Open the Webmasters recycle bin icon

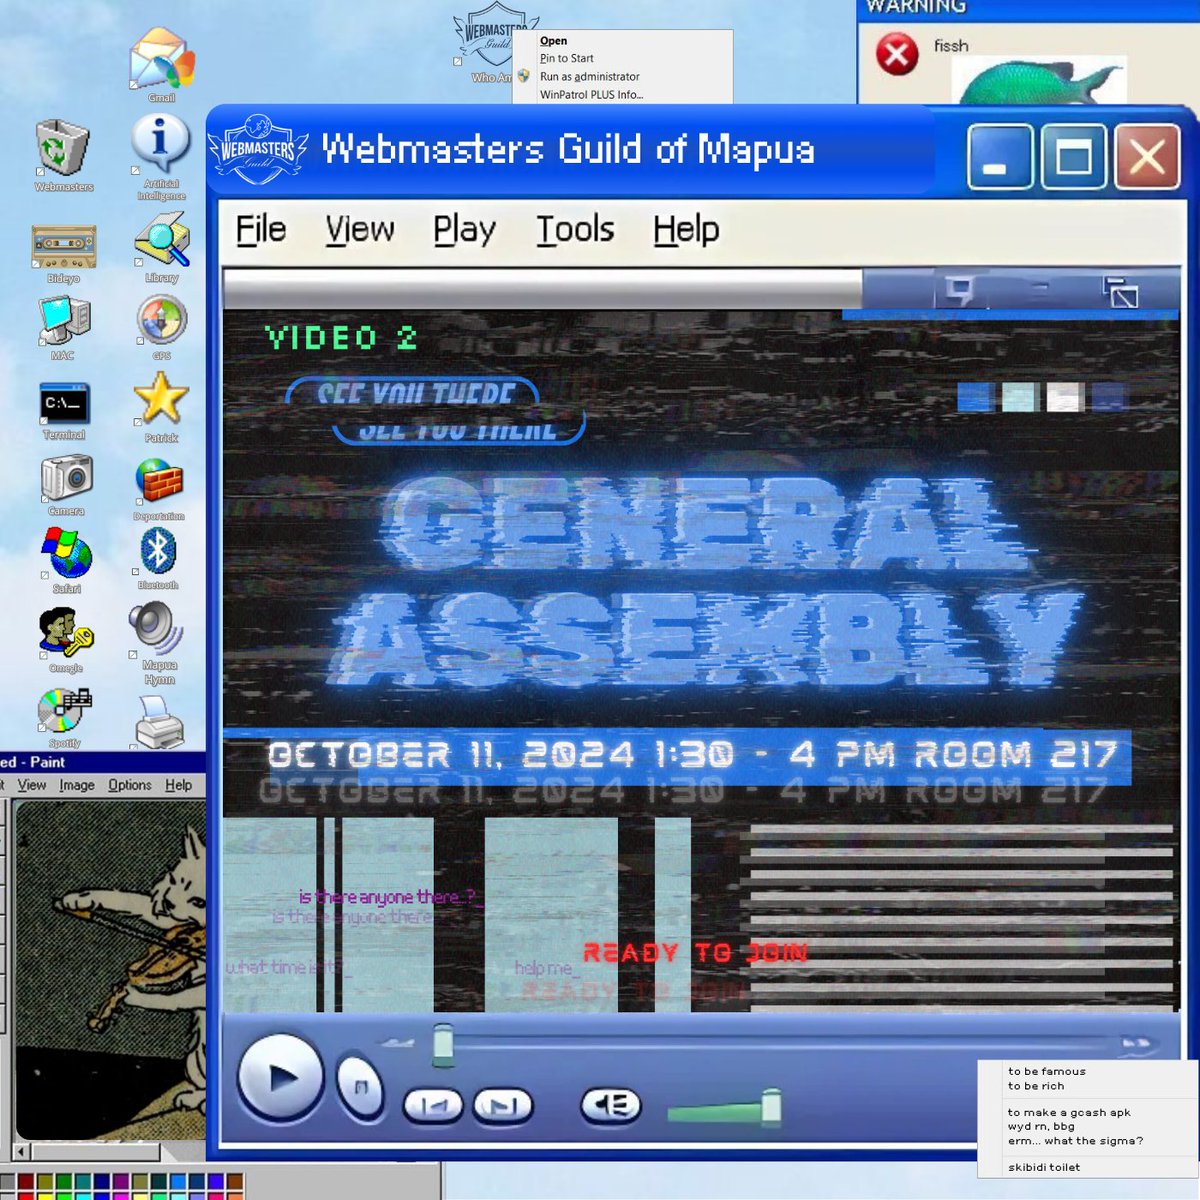tap(62, 149)
